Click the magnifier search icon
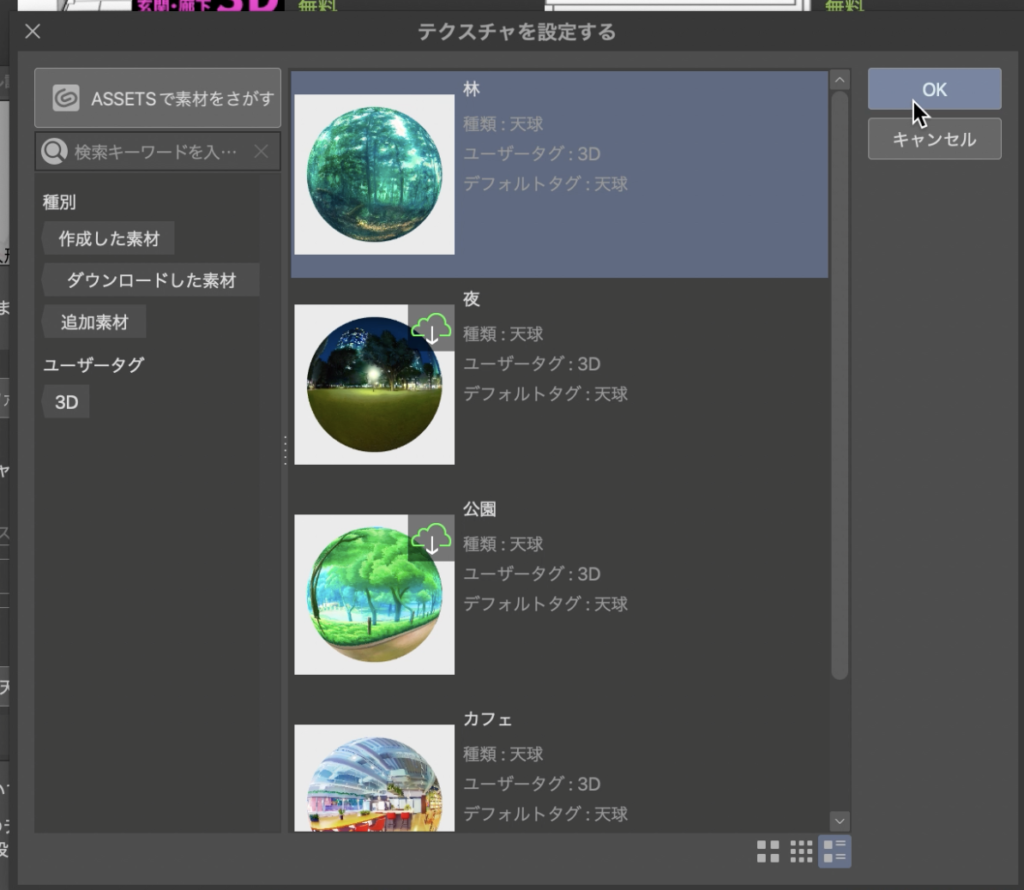 point(54,152)
